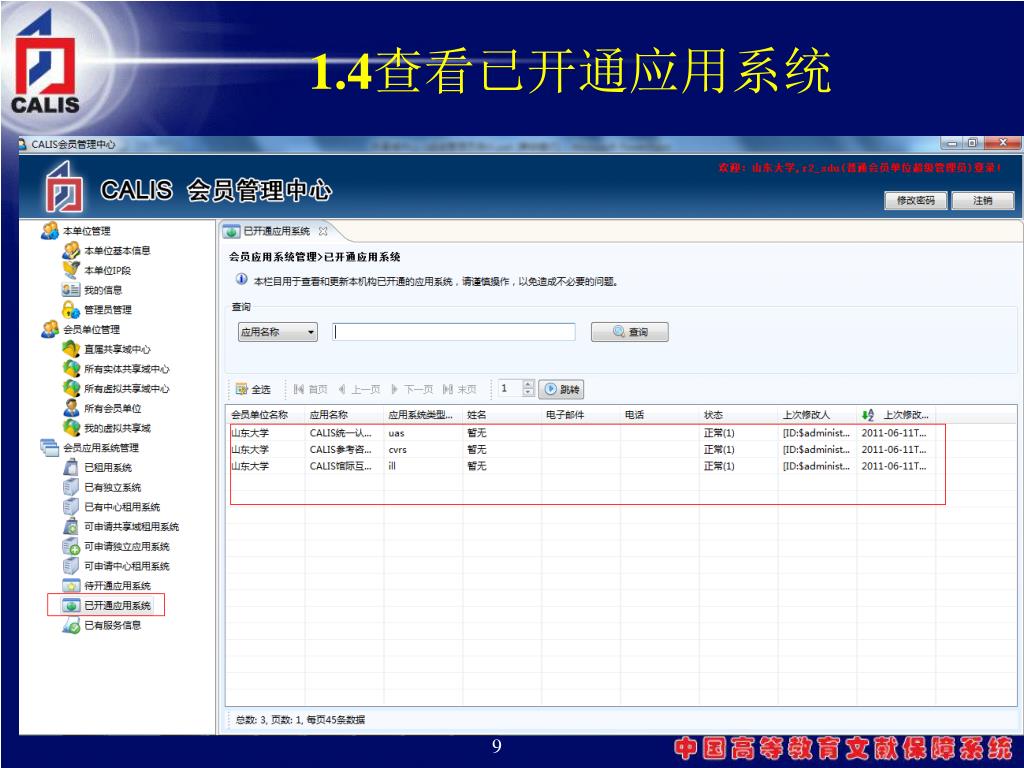This screenshot has height=768, width=1024.
Task: Go to 上一页 previous page
Action: point(359,389)
